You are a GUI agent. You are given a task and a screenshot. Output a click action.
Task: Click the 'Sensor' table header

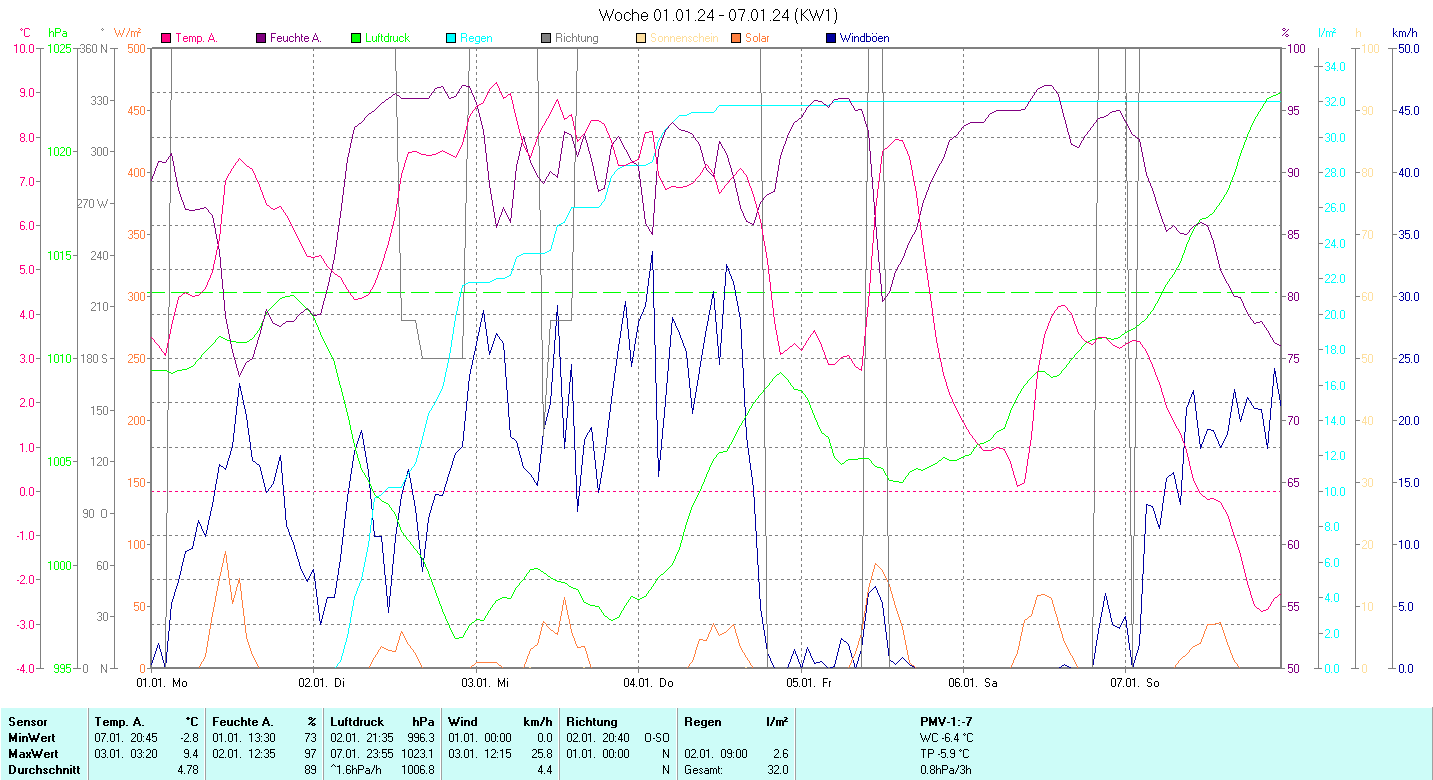(27, 721)
